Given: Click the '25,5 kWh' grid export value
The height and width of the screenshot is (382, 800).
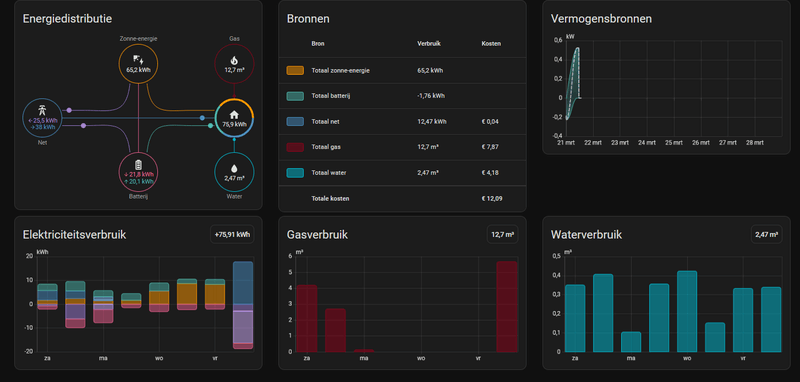Looking at the screenshot, I should point(42,120).
